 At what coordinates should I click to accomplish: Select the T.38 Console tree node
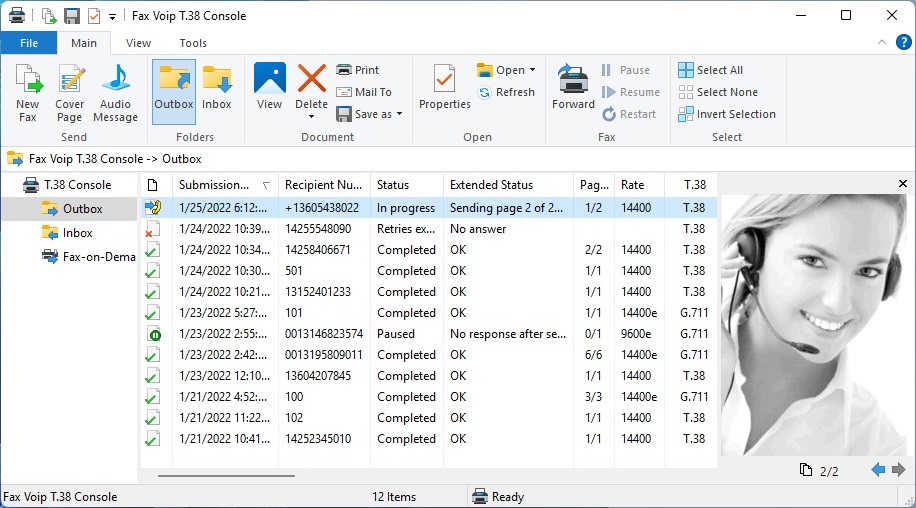[67, 185]
